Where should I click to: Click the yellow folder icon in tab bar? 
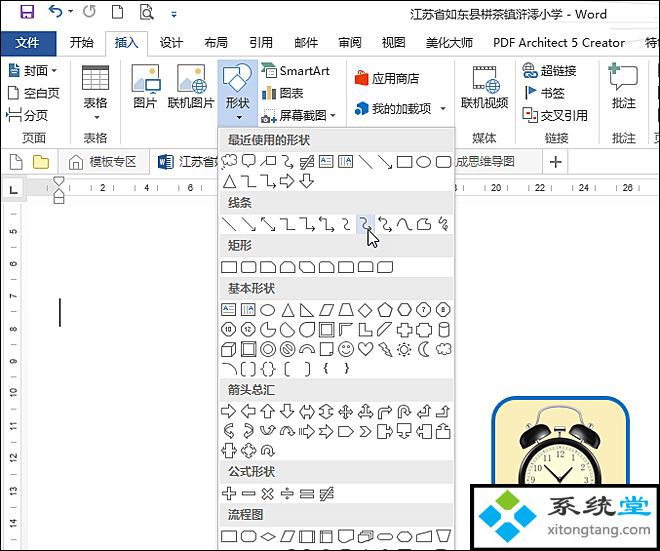point(41,162)
